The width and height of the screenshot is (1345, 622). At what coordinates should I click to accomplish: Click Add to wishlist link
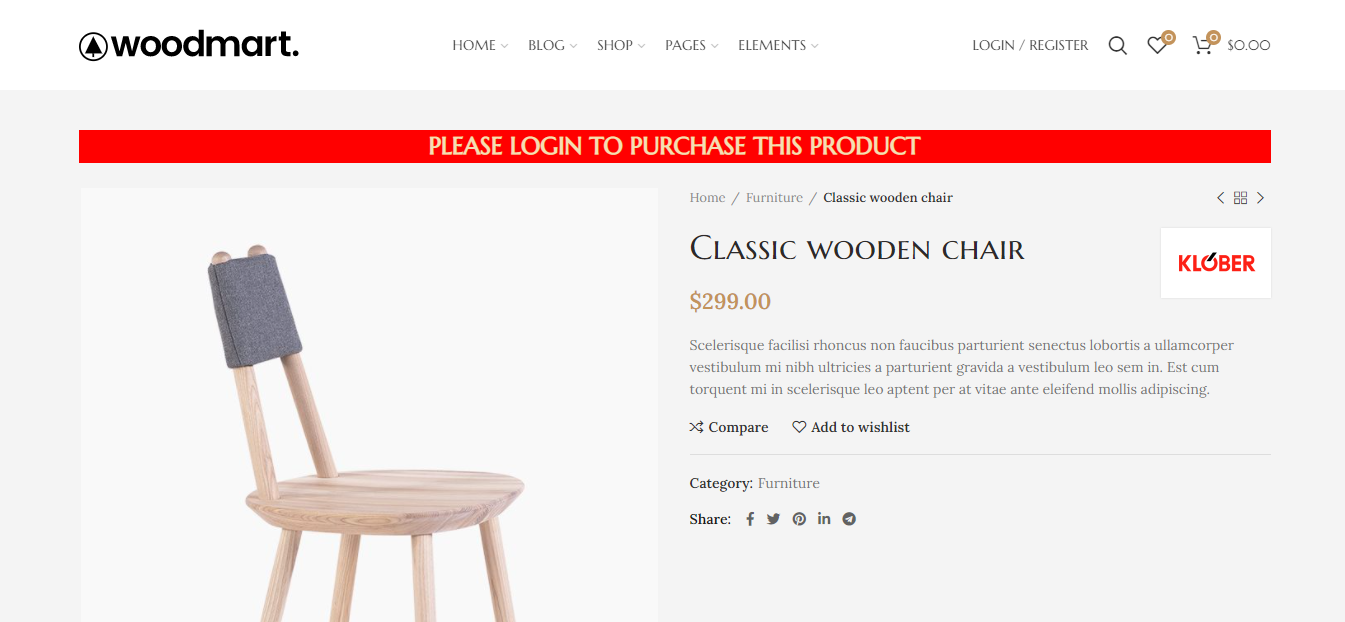tap(851, 427)
